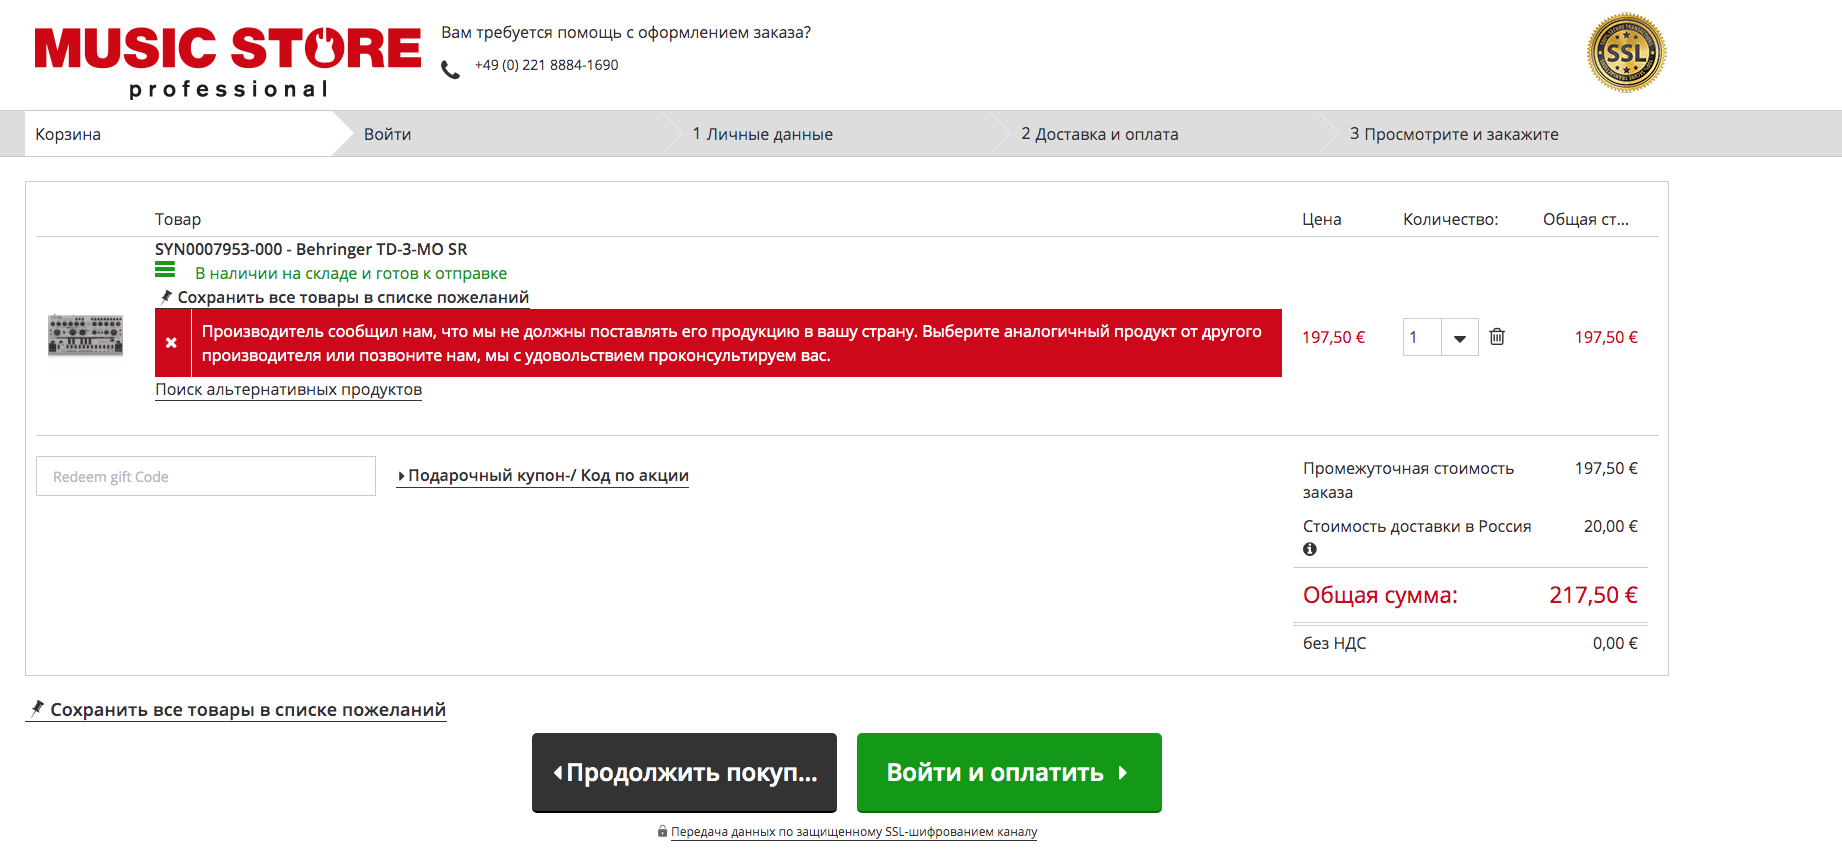Dismiss the red warning X icon
Viewport: 1842px width, 861px height.
coord(172,342)
